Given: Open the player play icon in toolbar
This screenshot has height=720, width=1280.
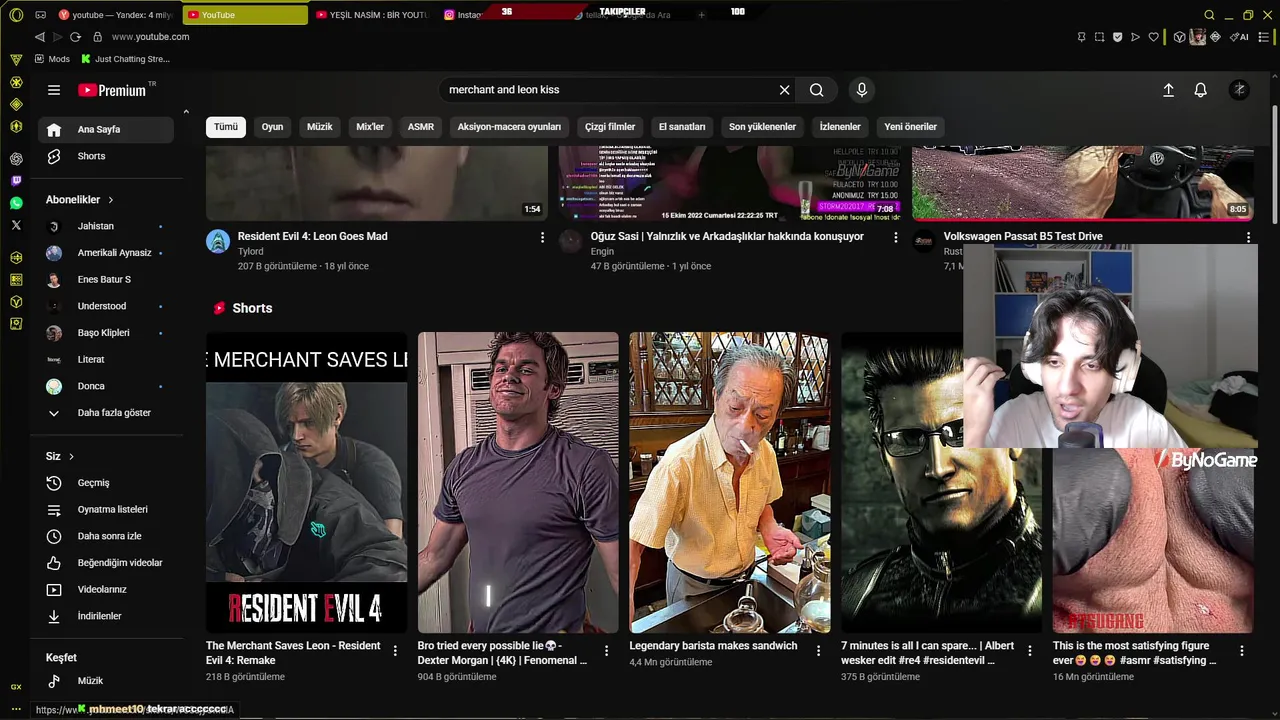Looking at the screenshot, I should [x=1135, y=37].
